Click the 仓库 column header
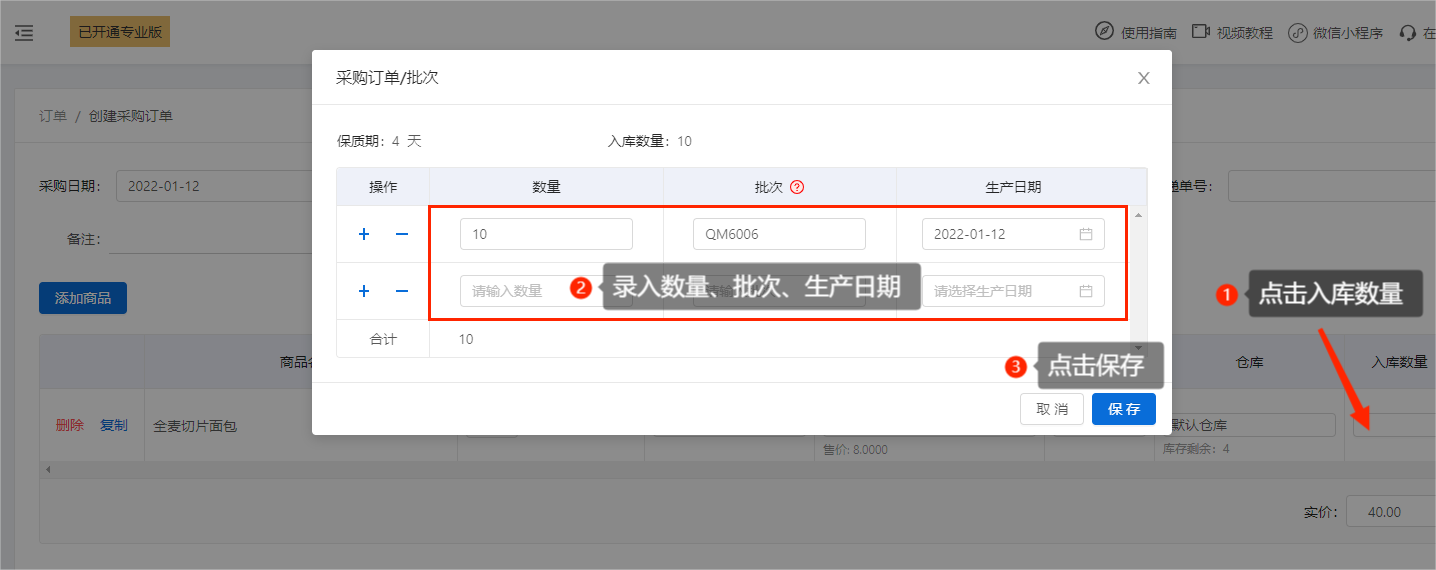 pyautogui.click(x=1250, y=362)
